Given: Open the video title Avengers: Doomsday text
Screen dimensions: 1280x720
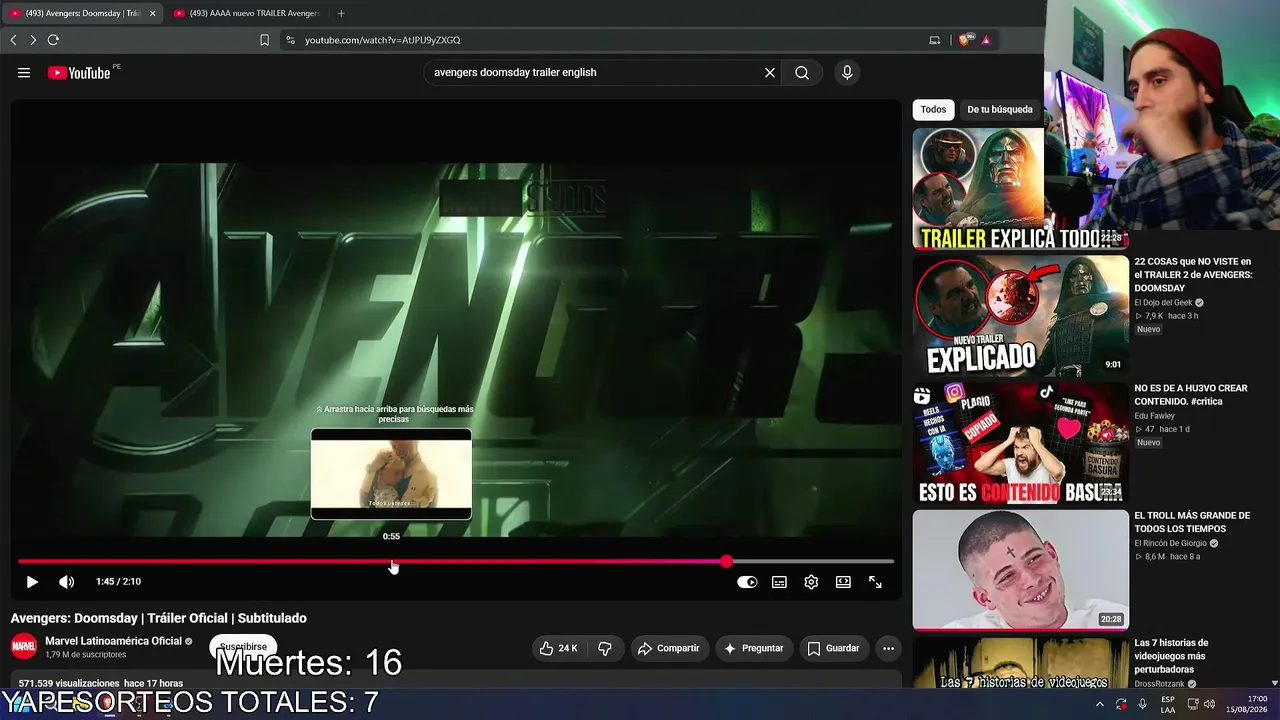Looking at the screenshot, I should coord(159,618).
